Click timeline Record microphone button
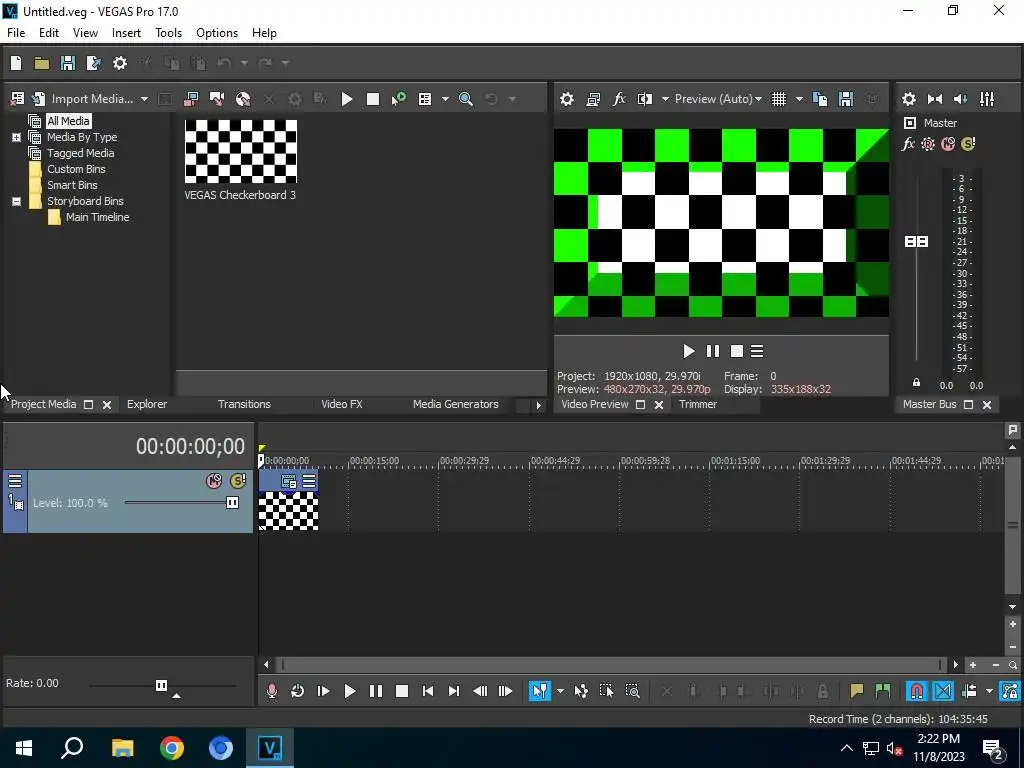The height and width of the screenshot is (768, 1024). point(272,691)
